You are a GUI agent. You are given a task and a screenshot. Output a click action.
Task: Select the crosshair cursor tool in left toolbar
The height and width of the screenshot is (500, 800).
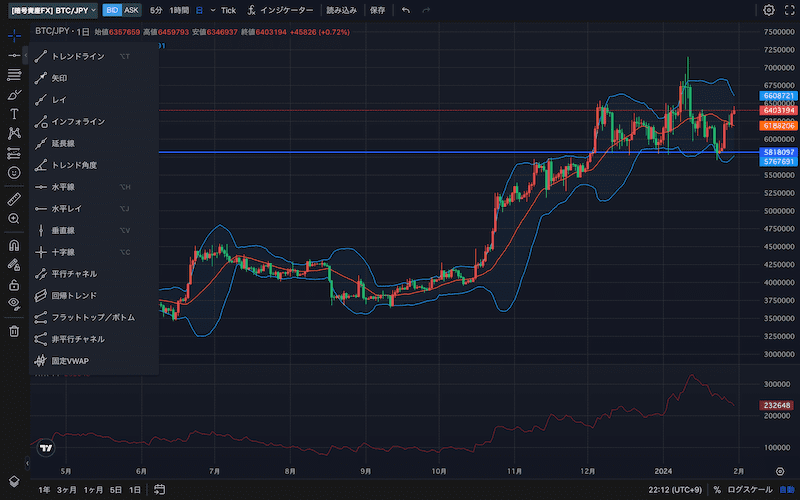(14, 35)
